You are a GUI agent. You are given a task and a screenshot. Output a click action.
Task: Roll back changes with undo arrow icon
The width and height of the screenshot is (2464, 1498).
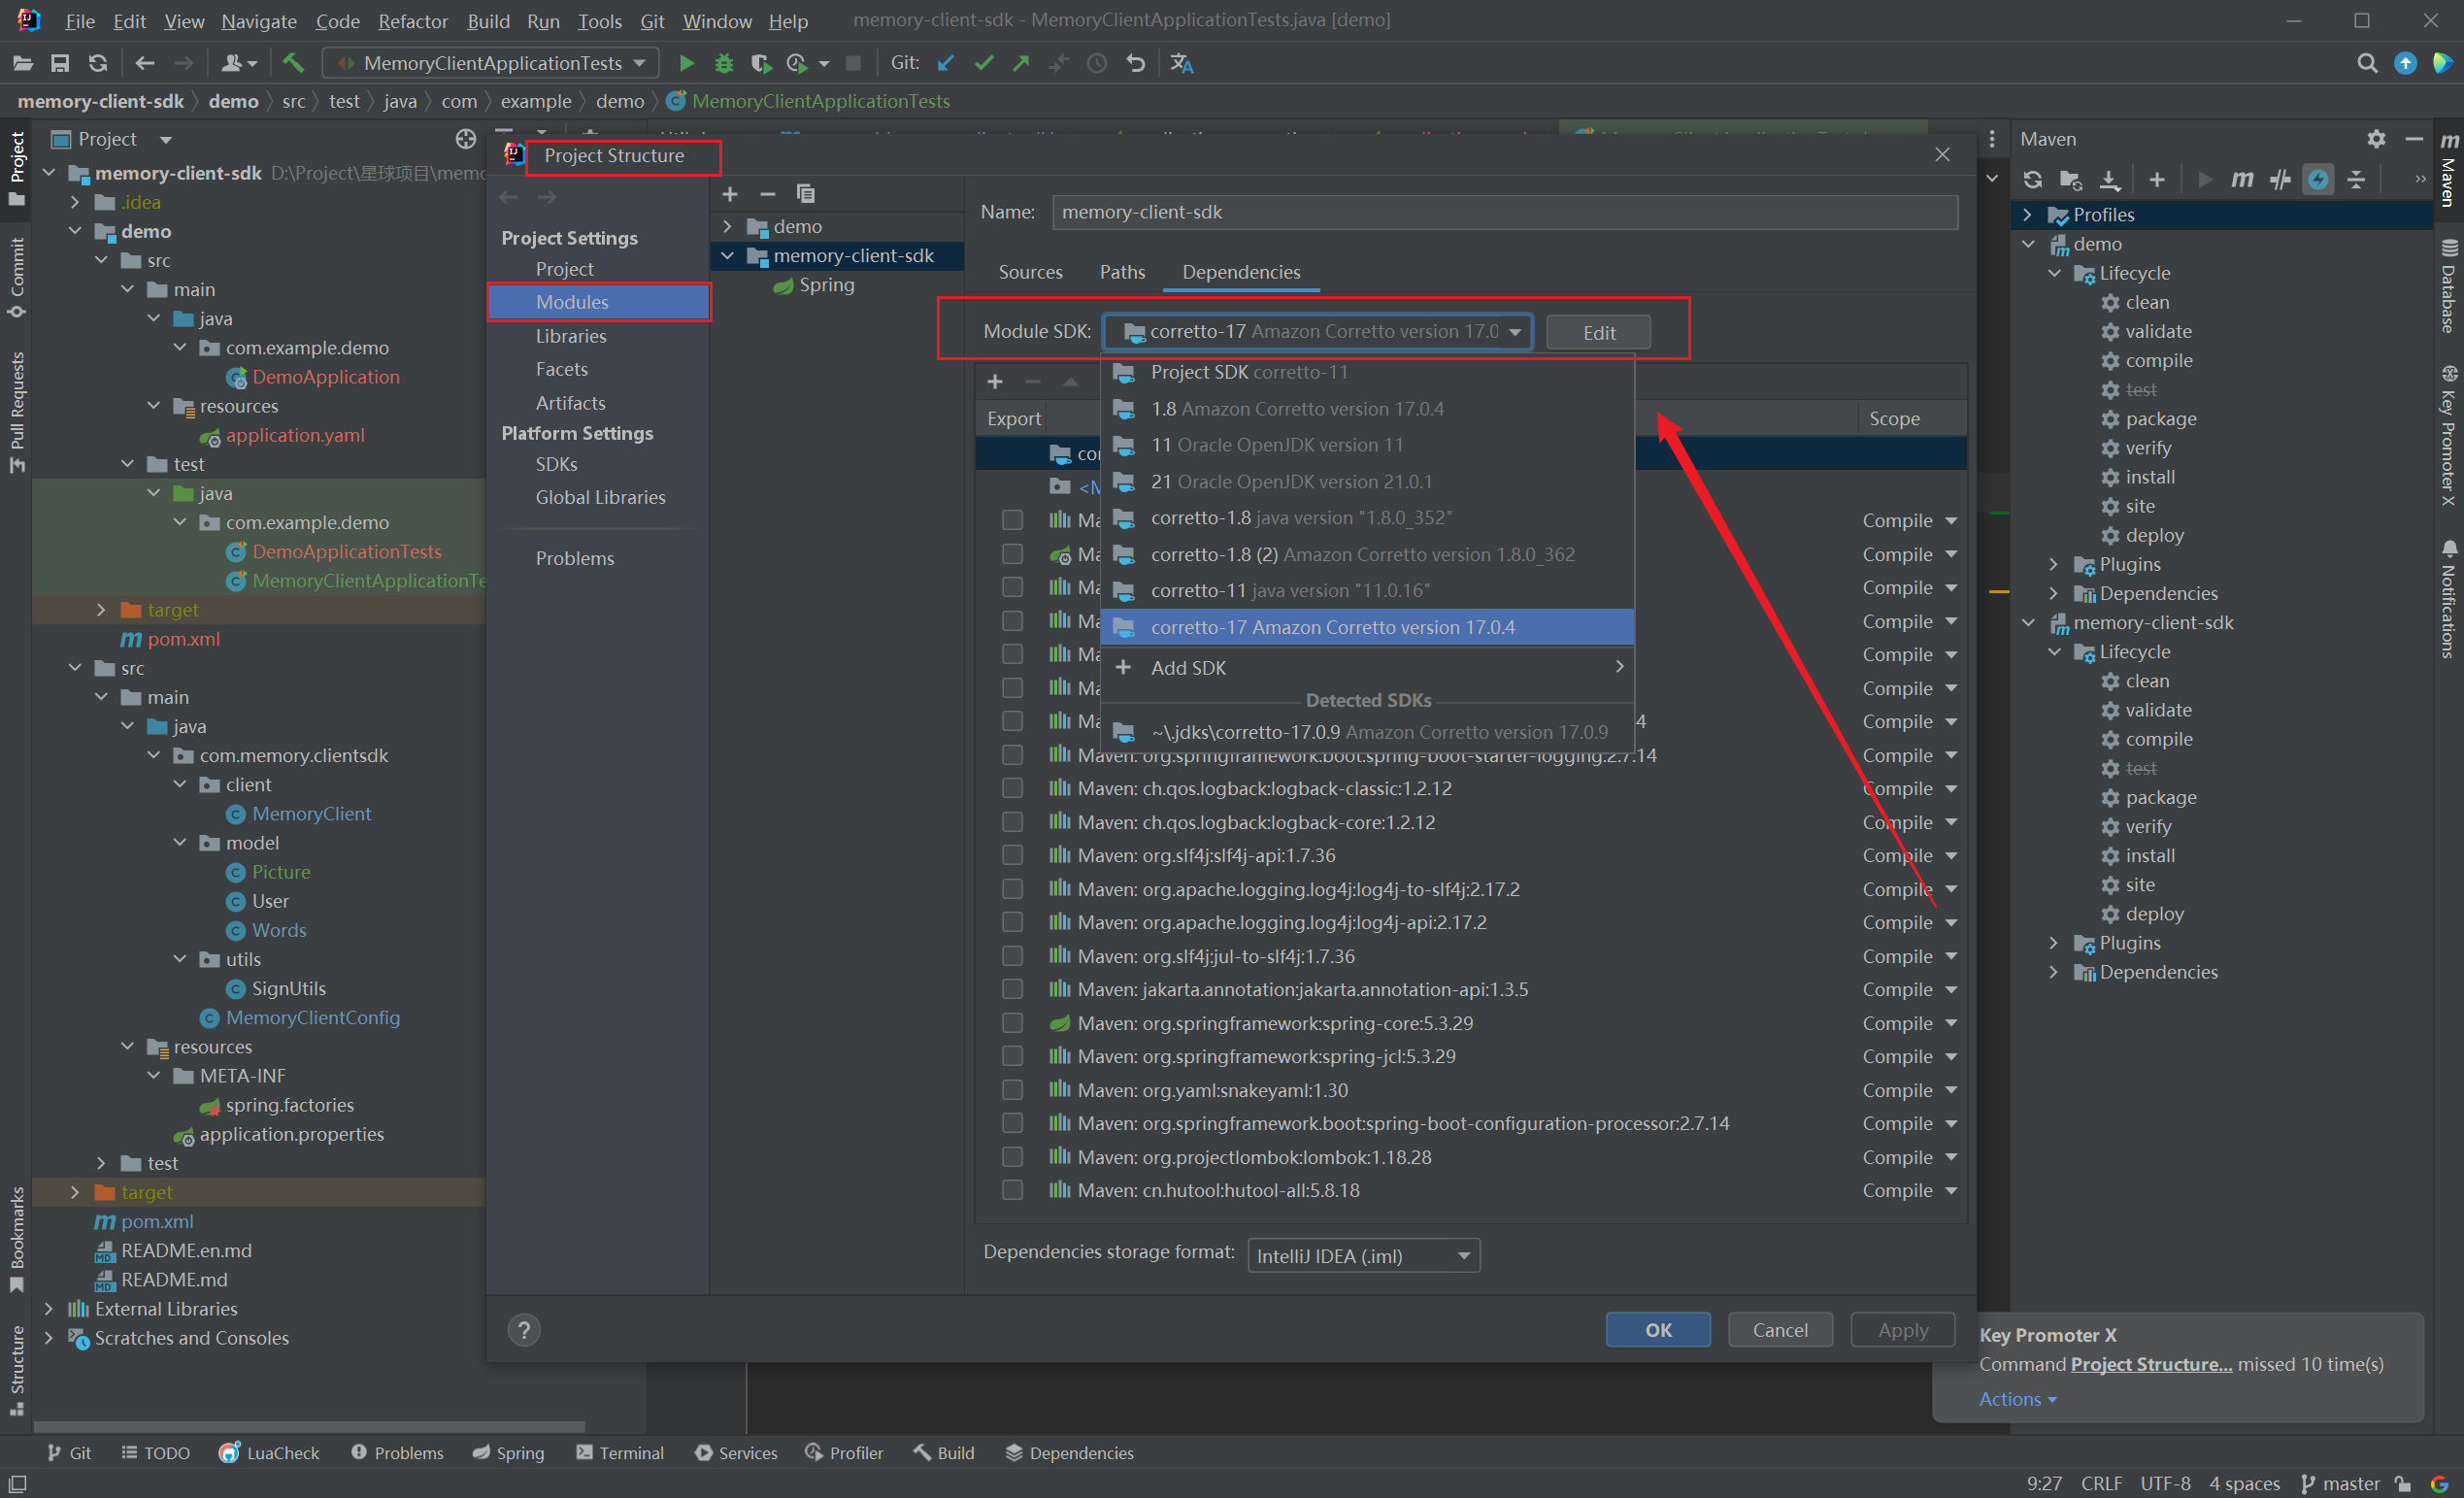(1135, 63)
